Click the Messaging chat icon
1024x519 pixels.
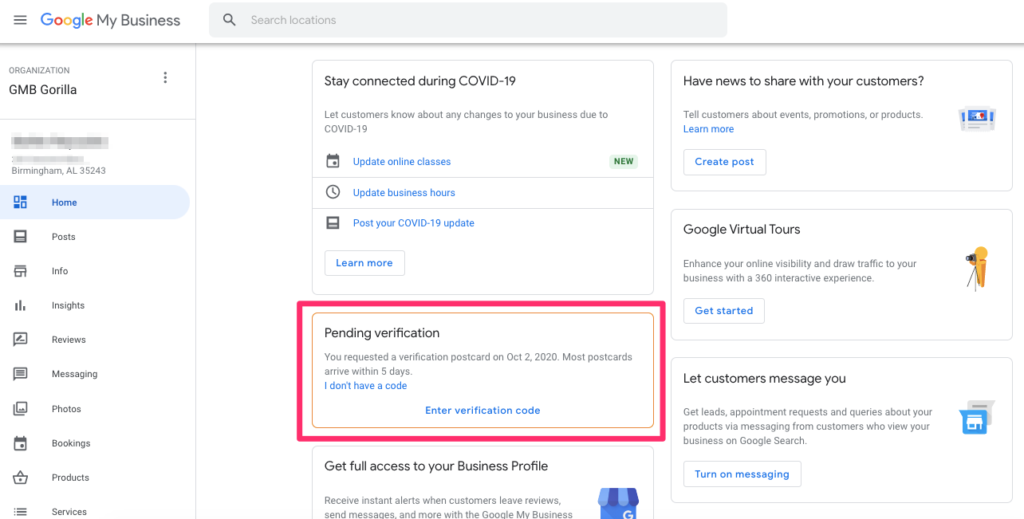20,374
